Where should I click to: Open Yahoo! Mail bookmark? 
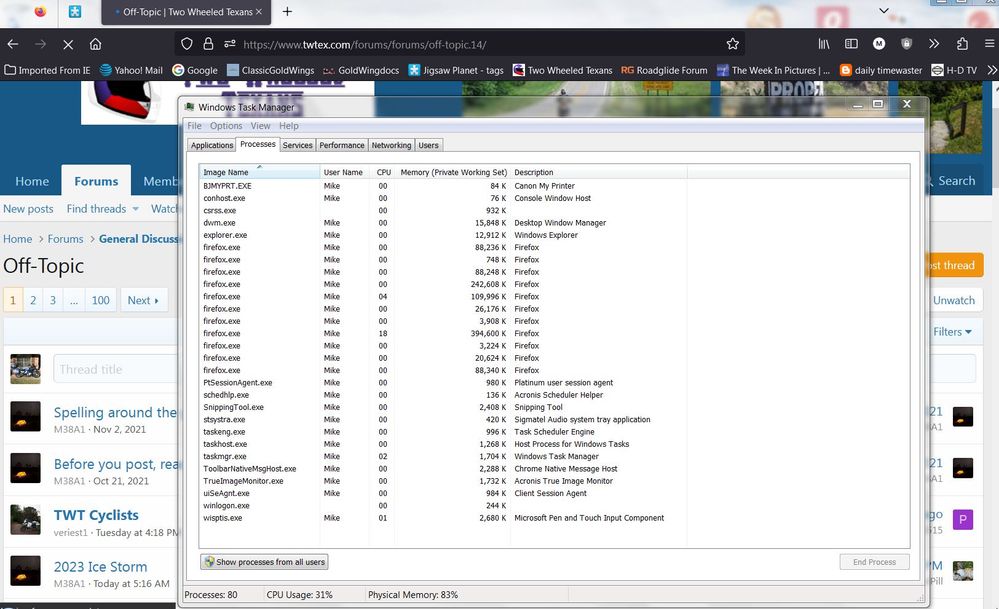131,70
